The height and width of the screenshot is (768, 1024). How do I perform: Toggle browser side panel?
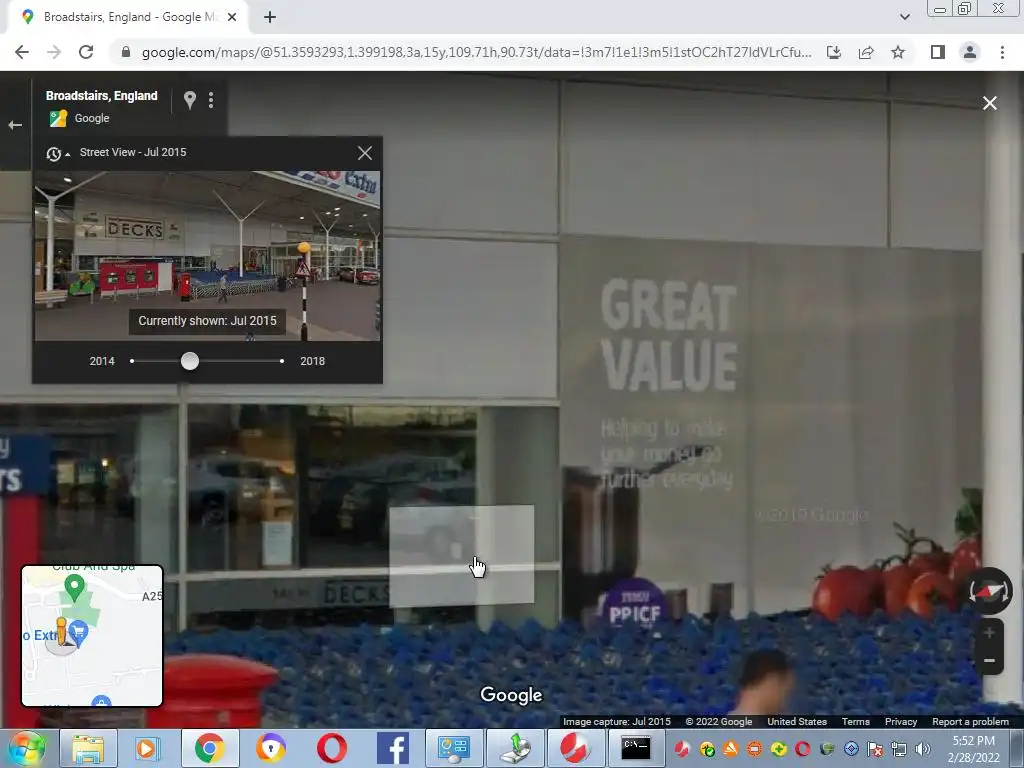click(938, 52)
